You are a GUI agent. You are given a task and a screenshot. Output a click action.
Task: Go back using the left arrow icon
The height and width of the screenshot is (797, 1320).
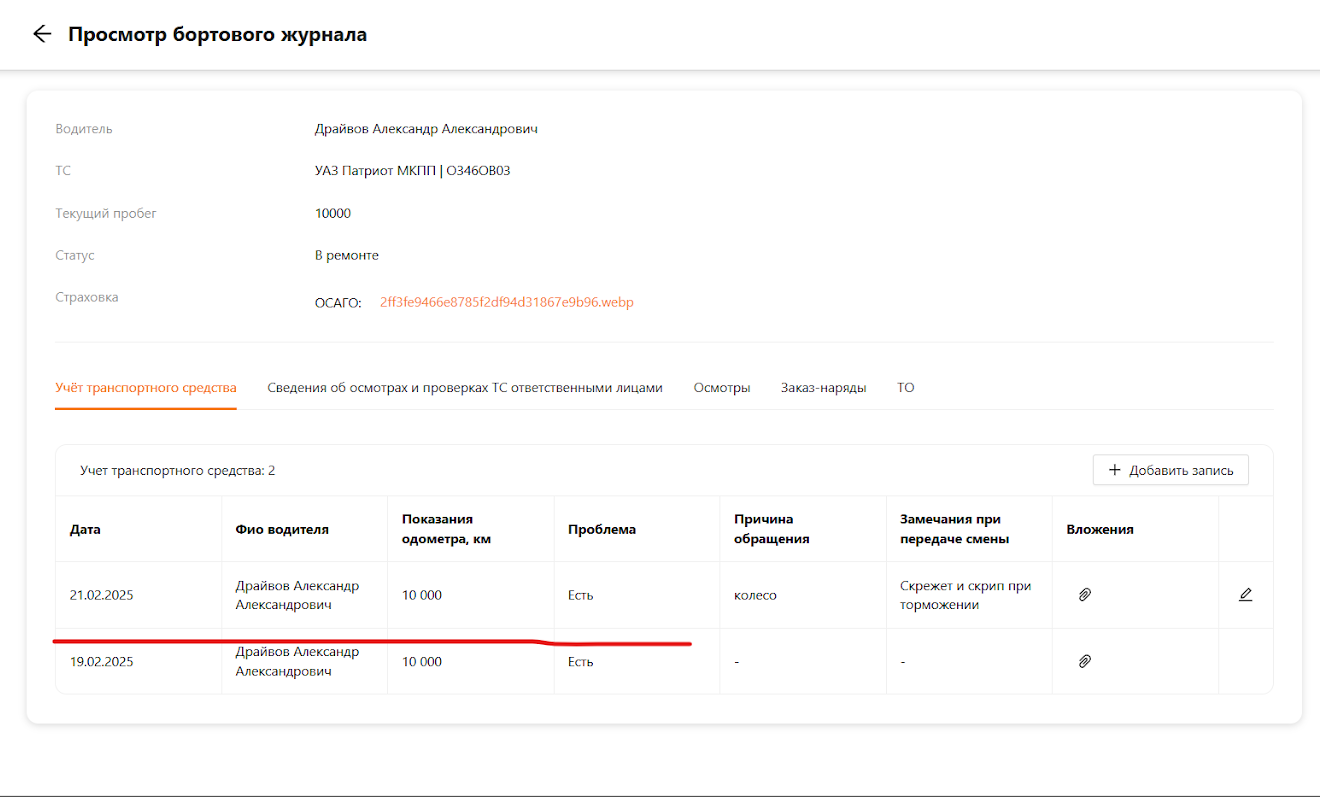[x=41, y=34]
